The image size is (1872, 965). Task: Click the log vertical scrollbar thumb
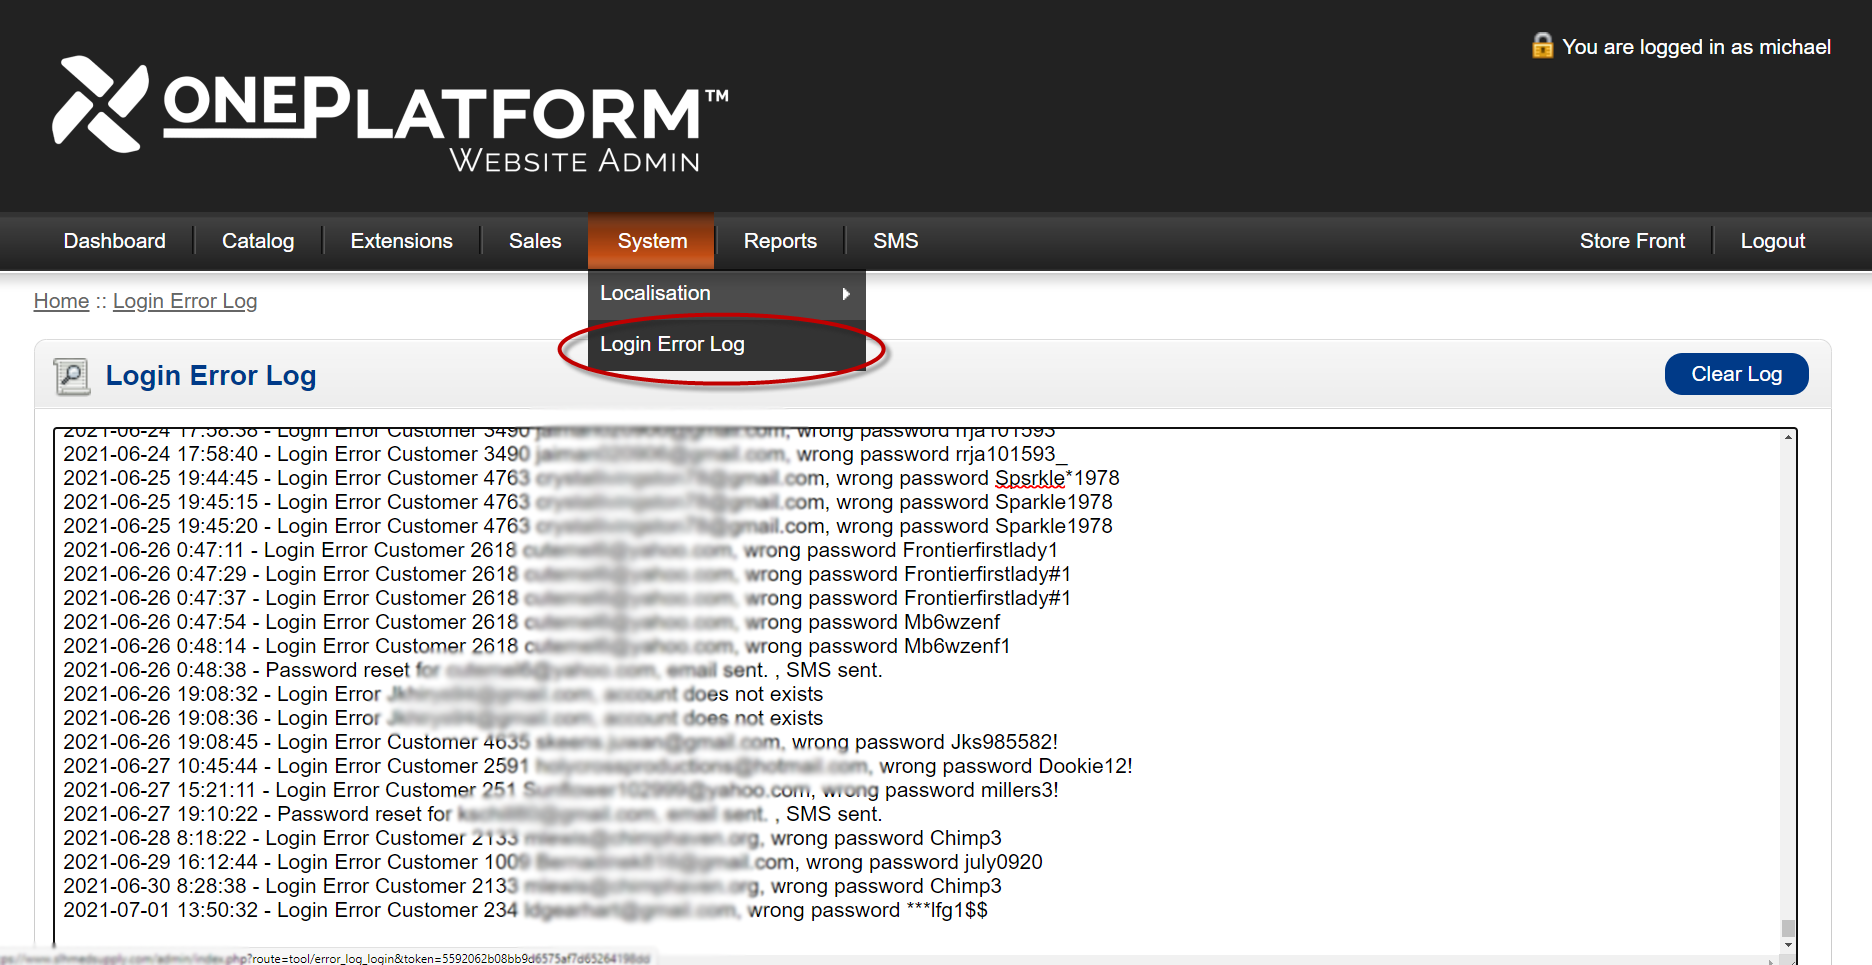(x=1788, y=928)
